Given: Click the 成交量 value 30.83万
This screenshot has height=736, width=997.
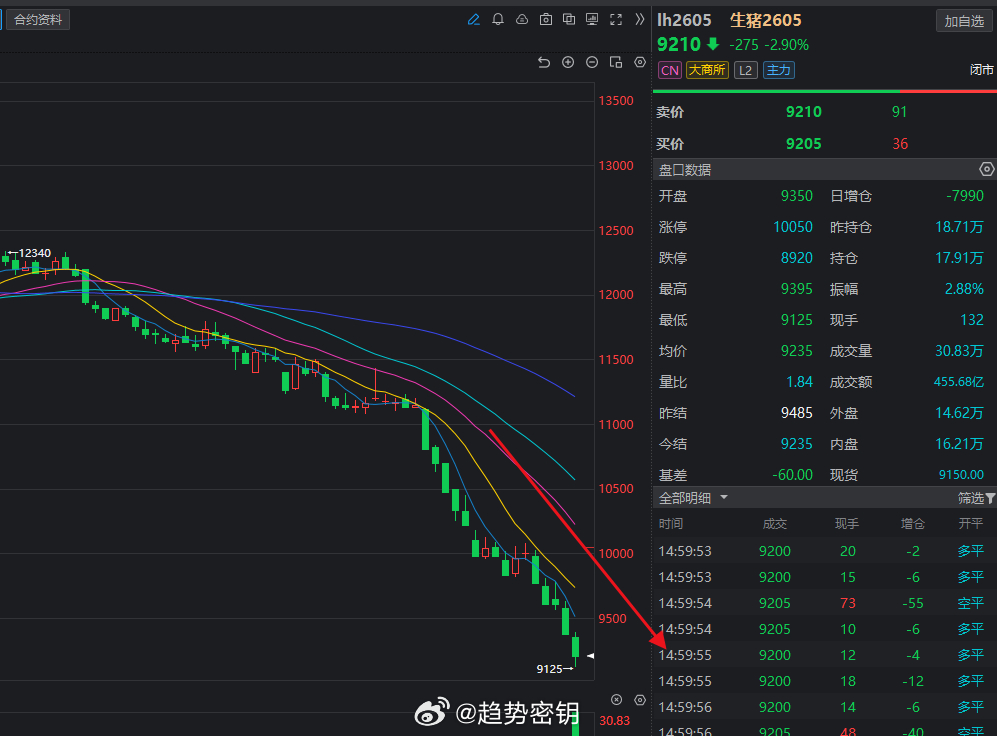Looking at the screenshot, I should click(959, 351).
